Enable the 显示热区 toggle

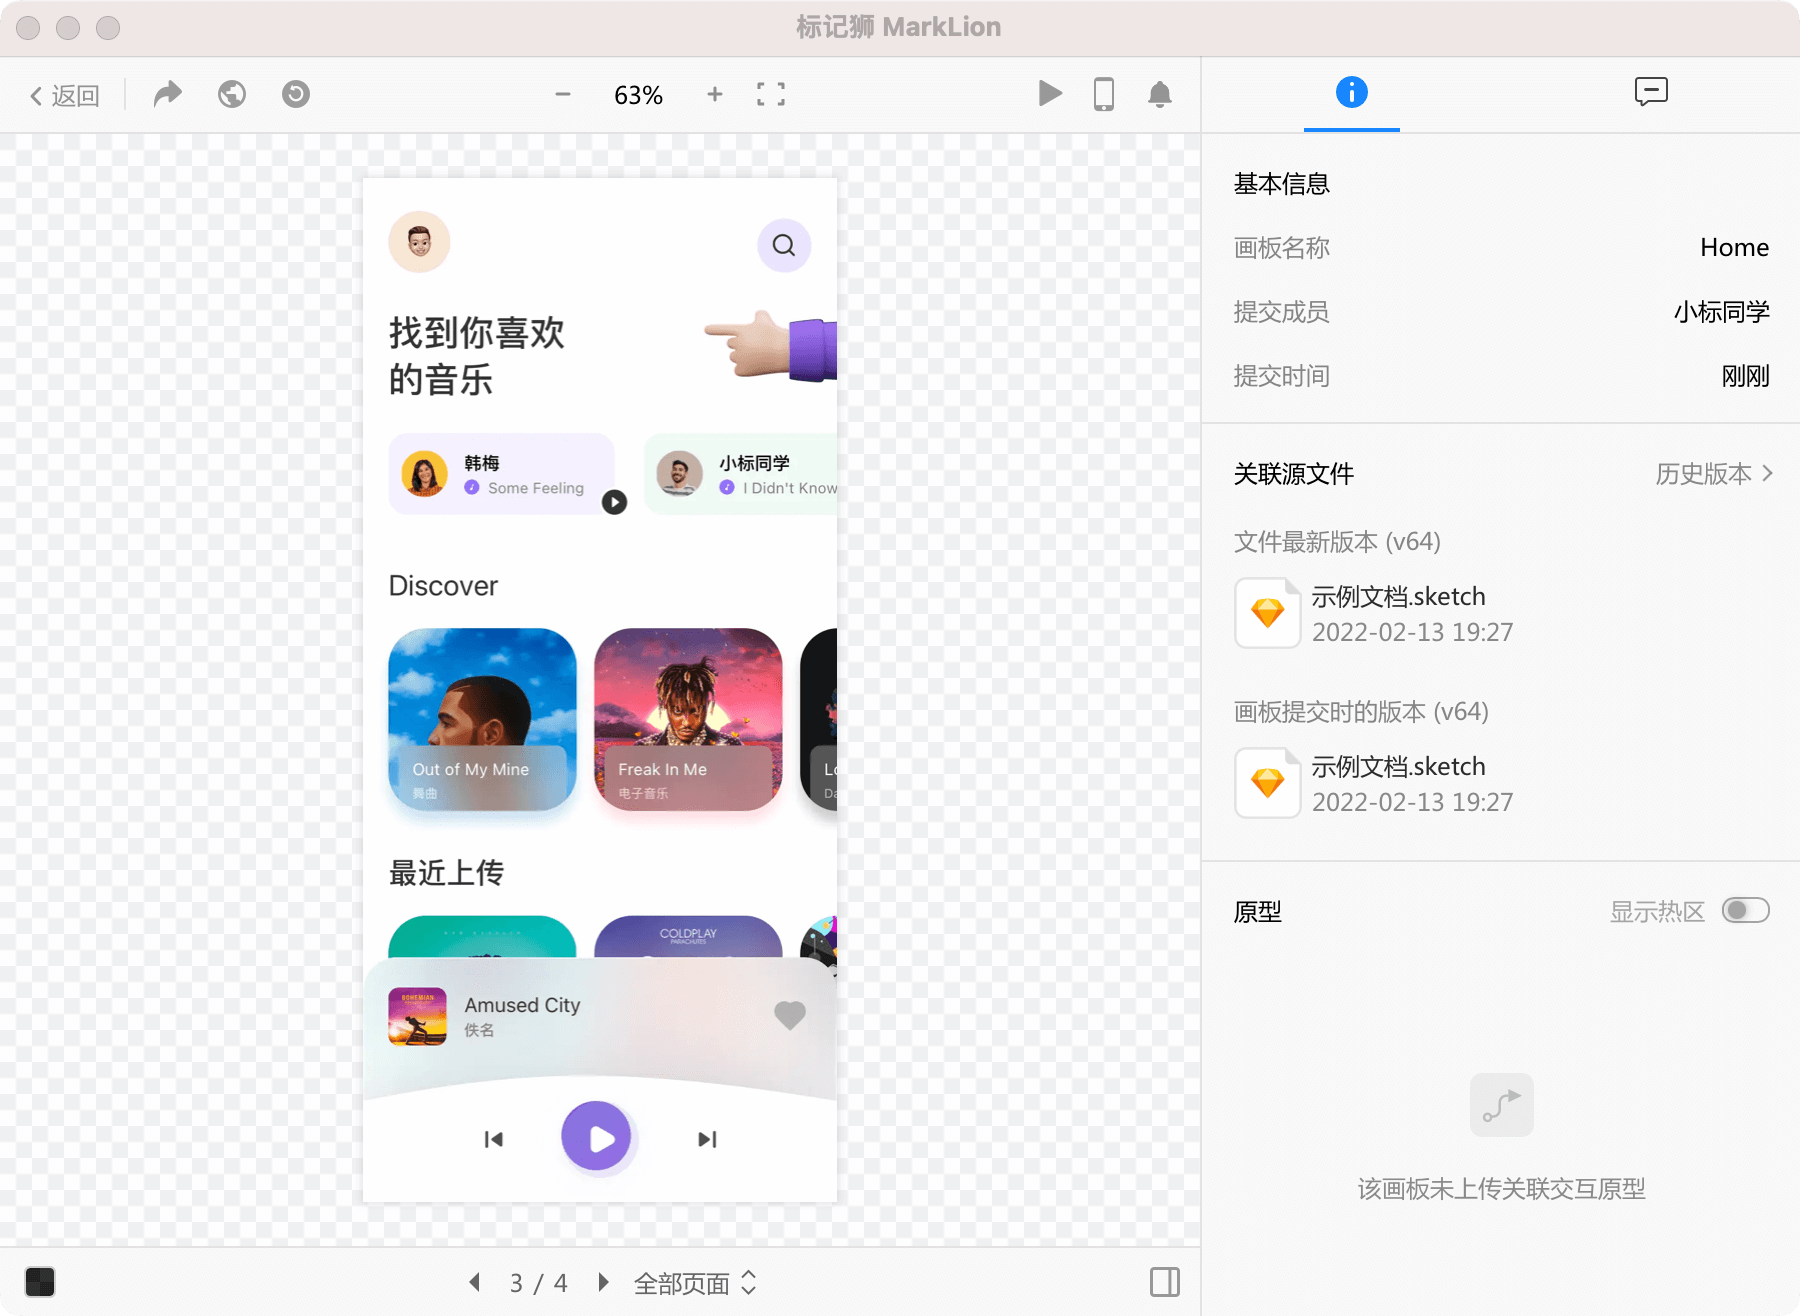tap(1745, 910)
